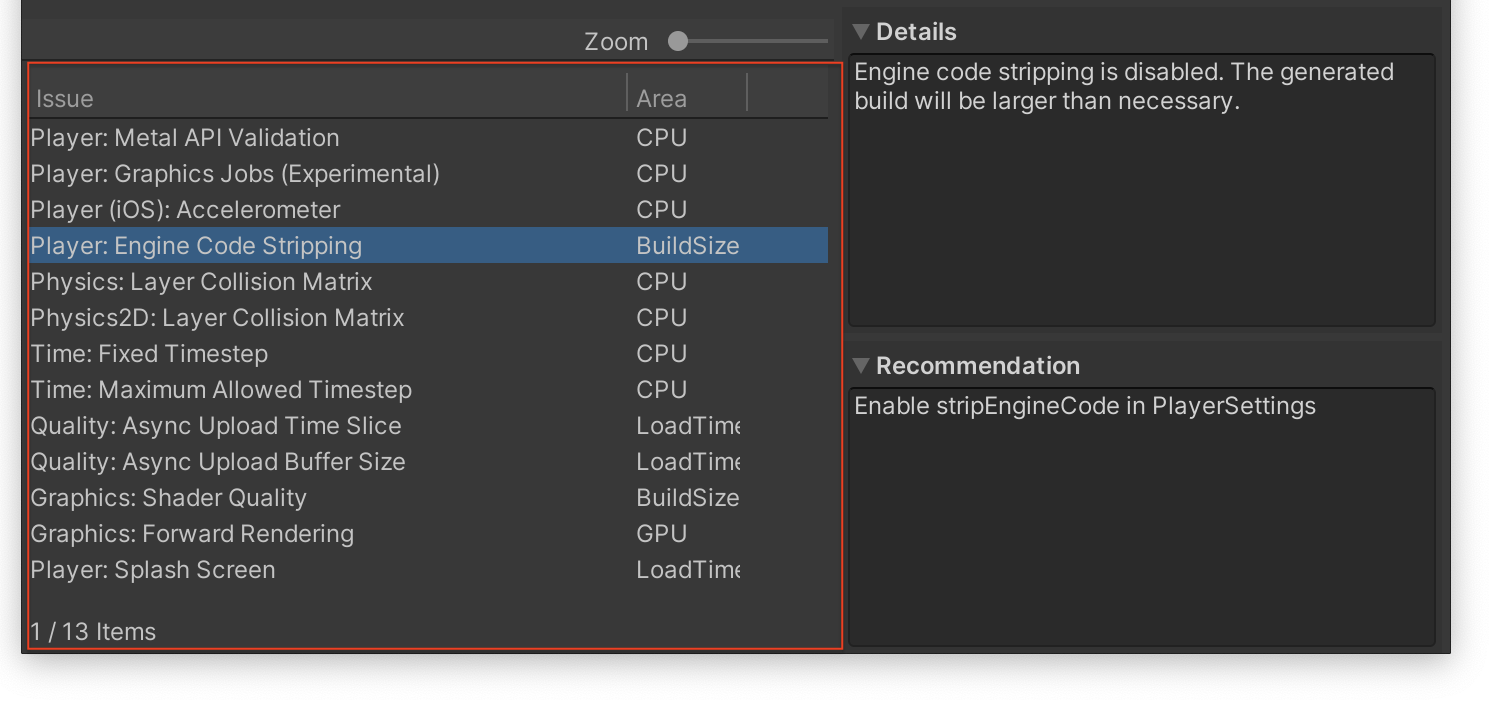Select Quality: Async Upload Time Slice row
This screenshot has width=1496, height=707.
[216, 426]
